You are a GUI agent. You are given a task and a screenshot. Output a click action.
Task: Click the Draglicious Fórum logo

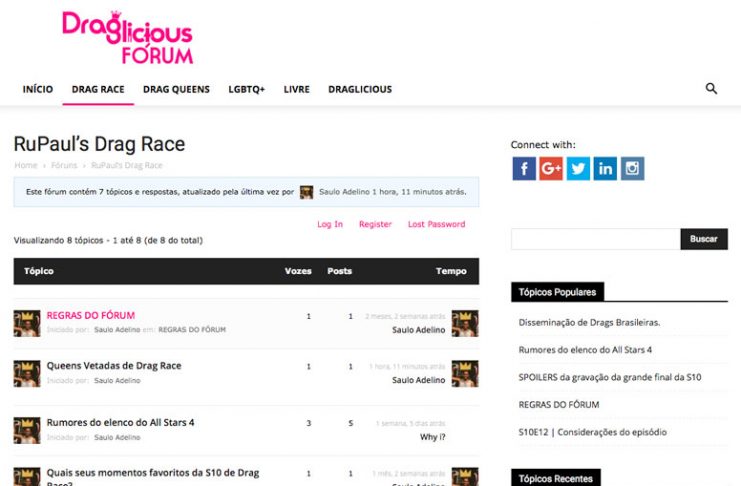pyautogui.click(x=128, y=38)
